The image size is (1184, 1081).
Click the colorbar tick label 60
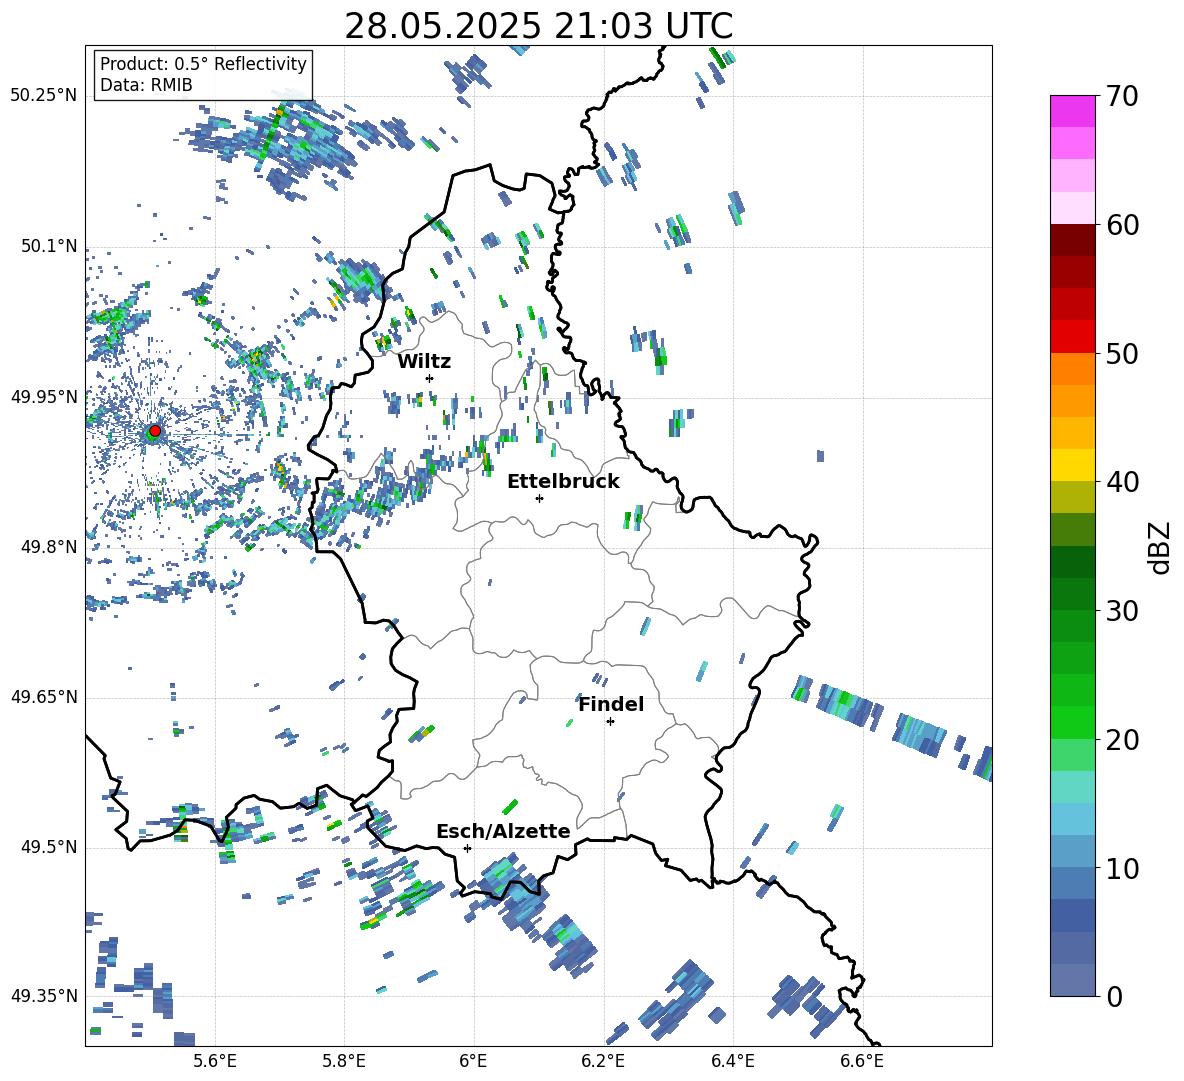click(x=1122, y=225)
